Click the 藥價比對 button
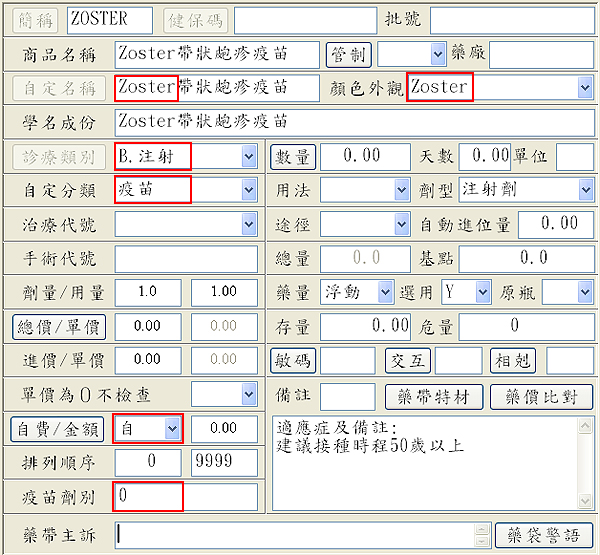 click(x=542, y=395)
